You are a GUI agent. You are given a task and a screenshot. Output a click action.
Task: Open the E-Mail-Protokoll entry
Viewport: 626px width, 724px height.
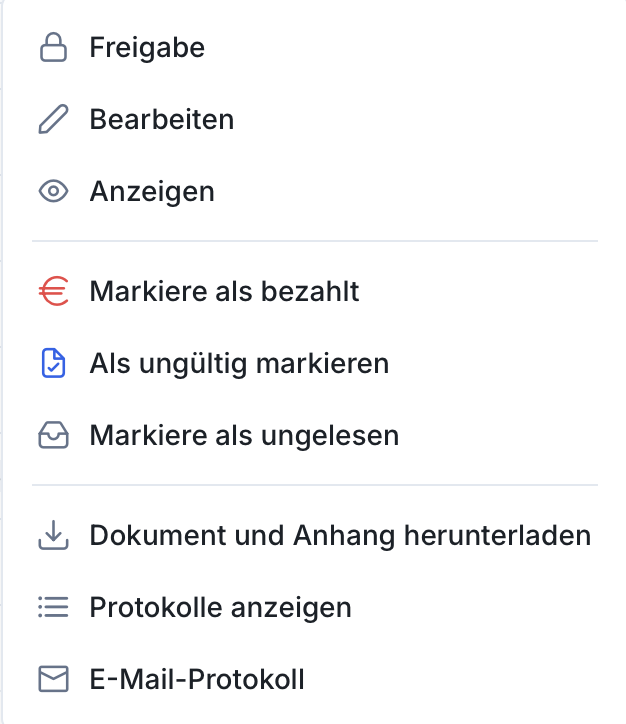[197, 680]
